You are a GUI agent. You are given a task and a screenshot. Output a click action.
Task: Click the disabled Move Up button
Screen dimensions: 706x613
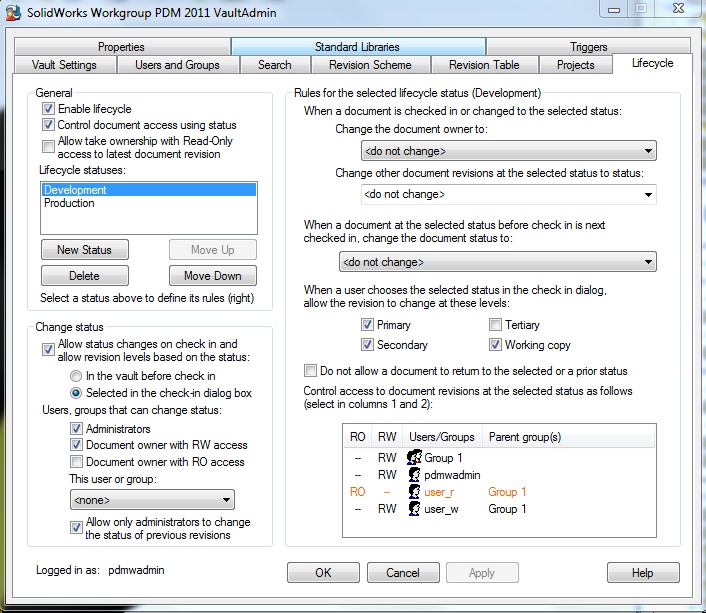(213, 250)
